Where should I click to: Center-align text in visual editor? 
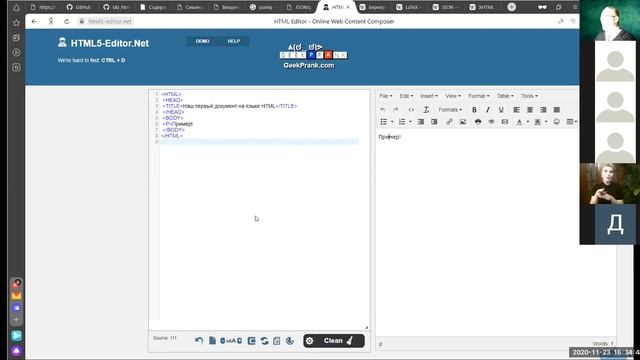pyautogui.click(x=530, y=110)
